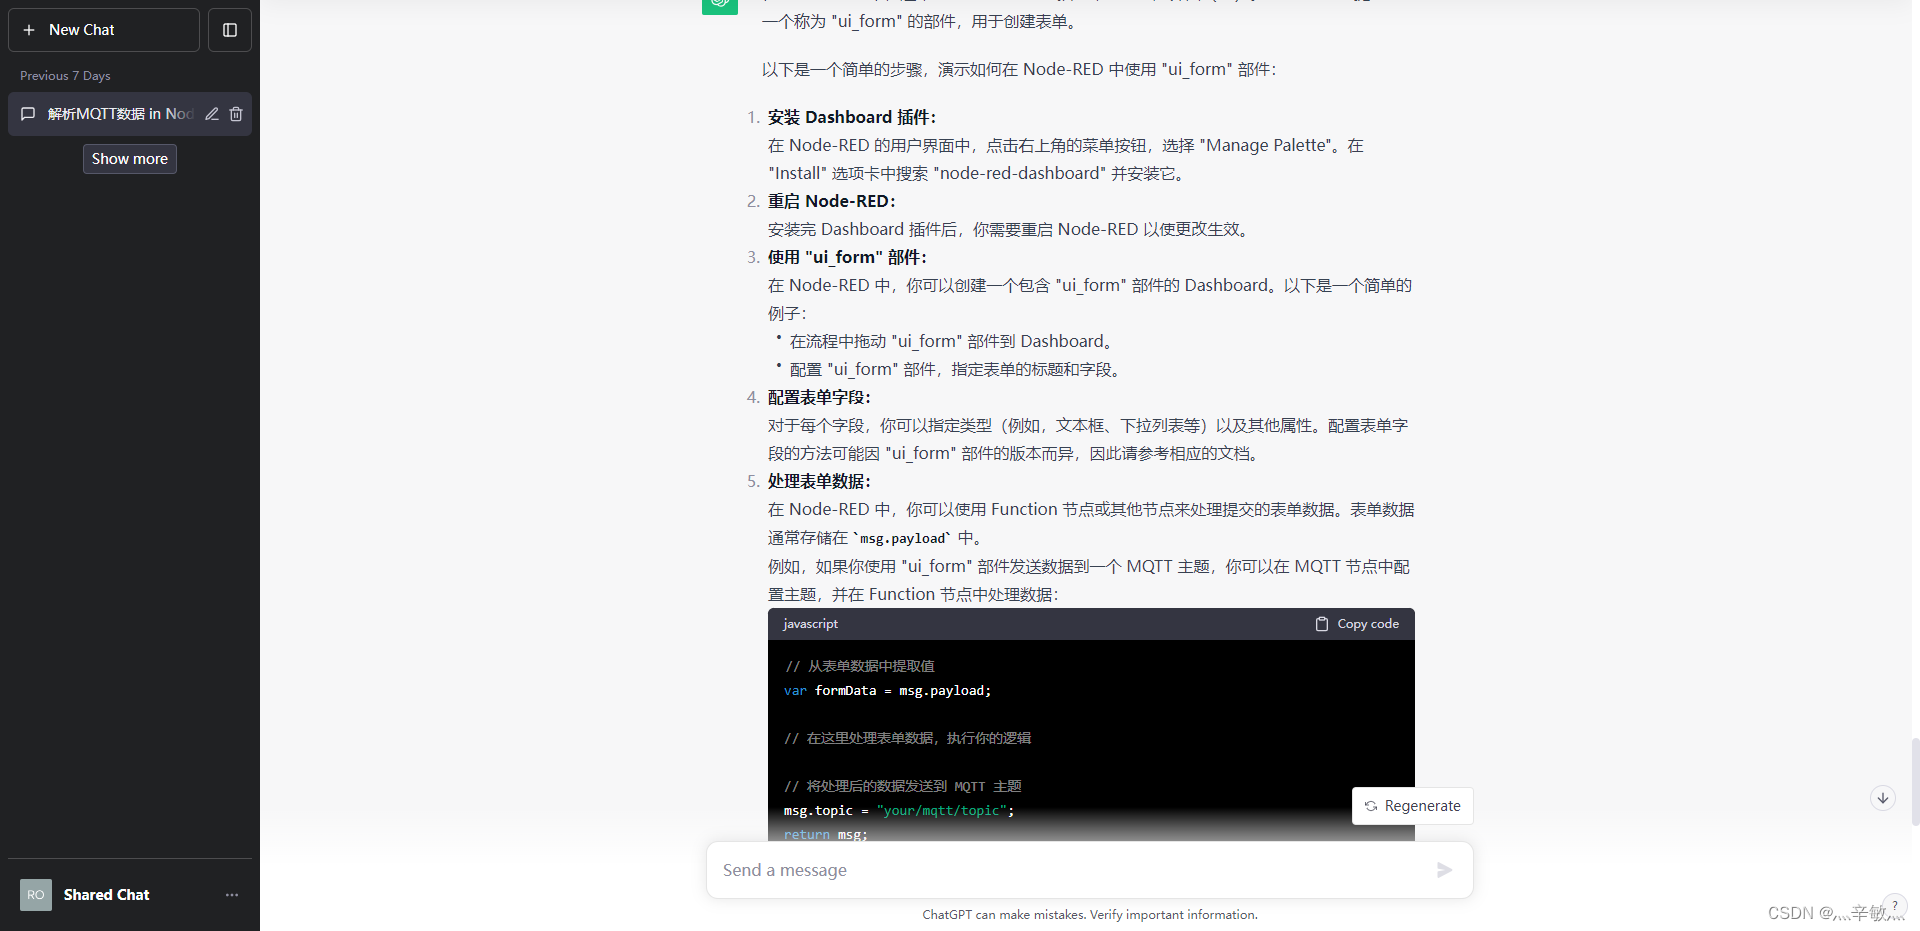Click the Shared Chat account entry

[x=106, y=894]
